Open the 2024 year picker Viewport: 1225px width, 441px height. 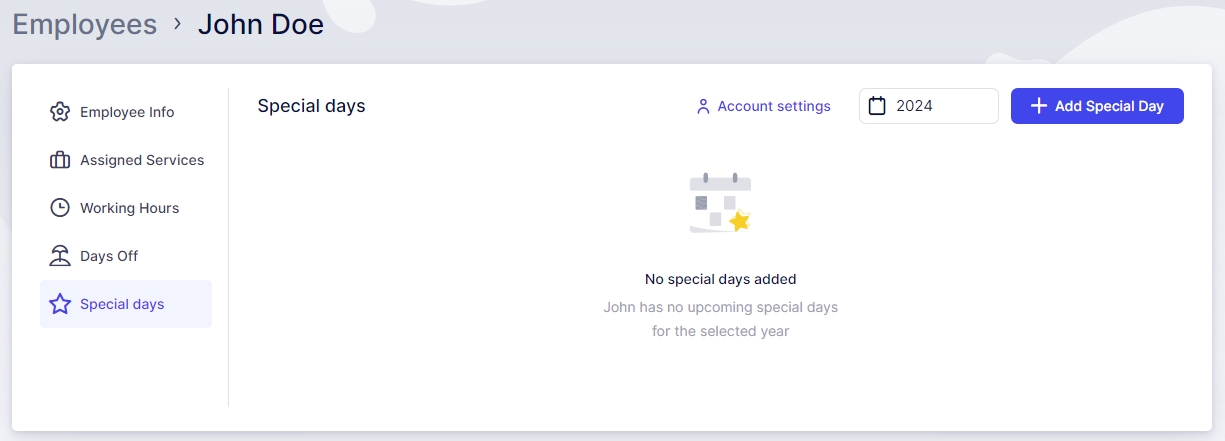tap(928, 106)
